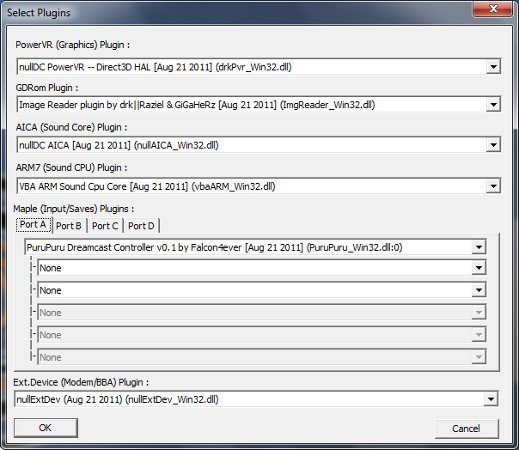Screen dimensions: 519x450
Task: Open the PowerVR Graphics plugin dropdown arrow
Action: 493,67
